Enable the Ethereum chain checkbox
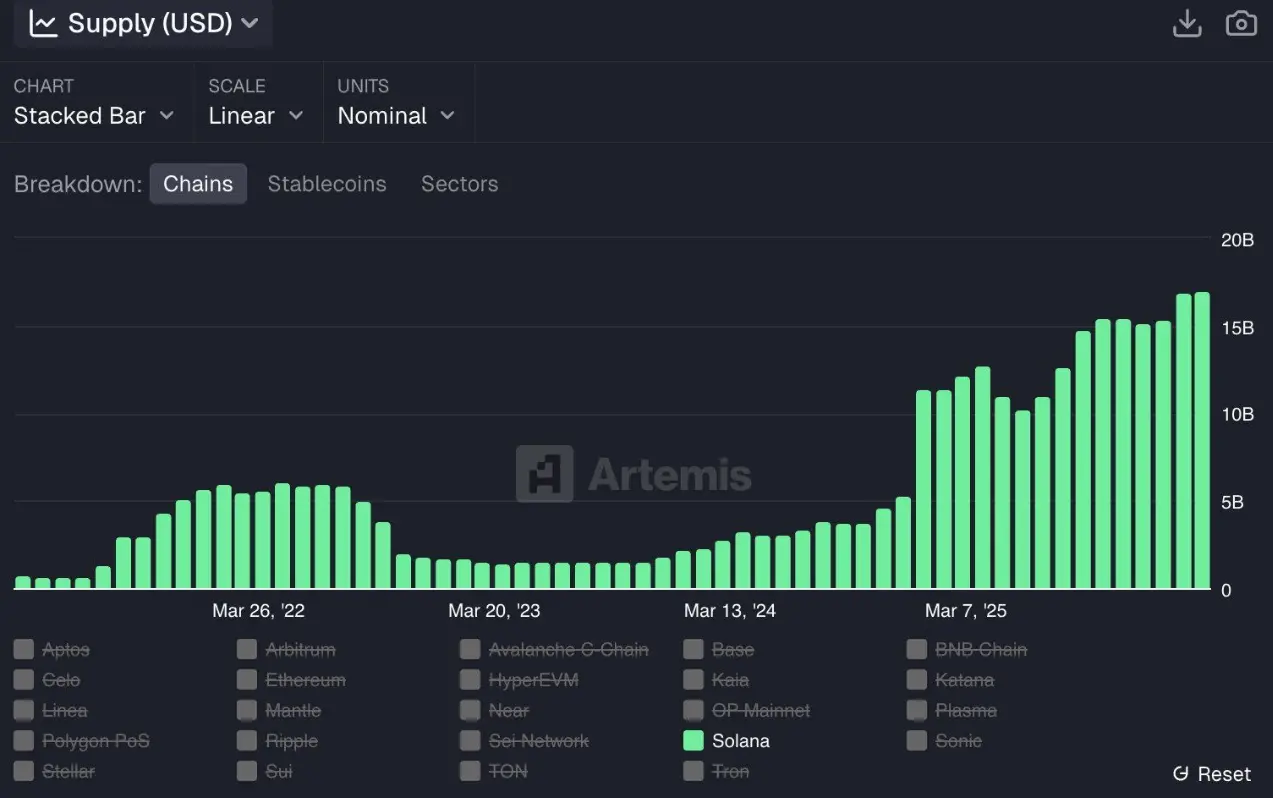Viewport: 1273px width, 798px height. point(247,680)
